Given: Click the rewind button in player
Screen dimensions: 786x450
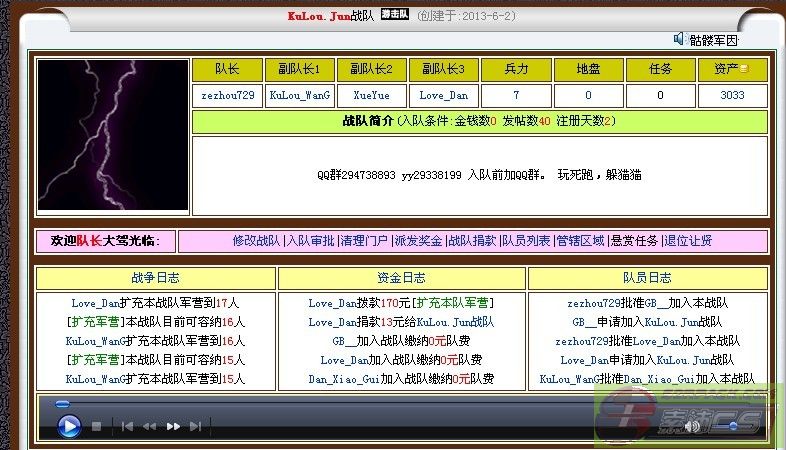Looking at the screenshot, I should 149,426.
